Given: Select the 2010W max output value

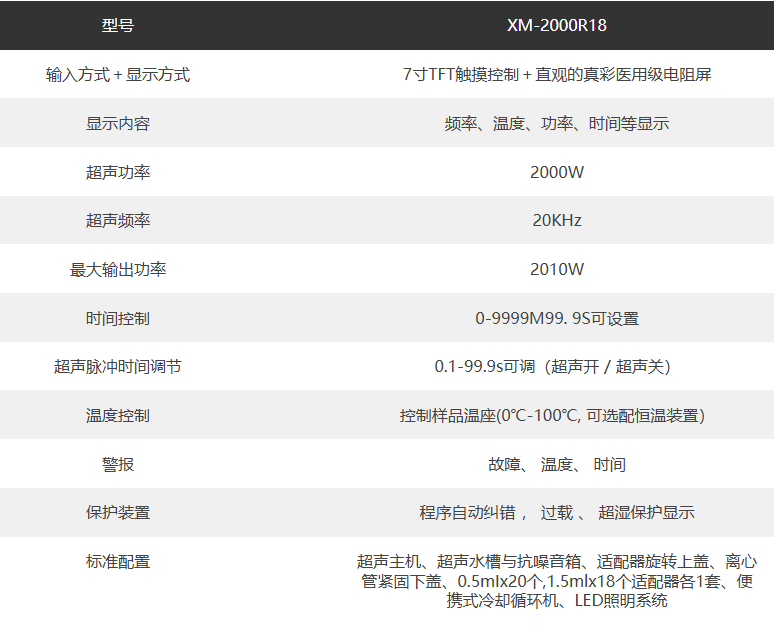Looking at the screenshot, I should coord(556,270).
